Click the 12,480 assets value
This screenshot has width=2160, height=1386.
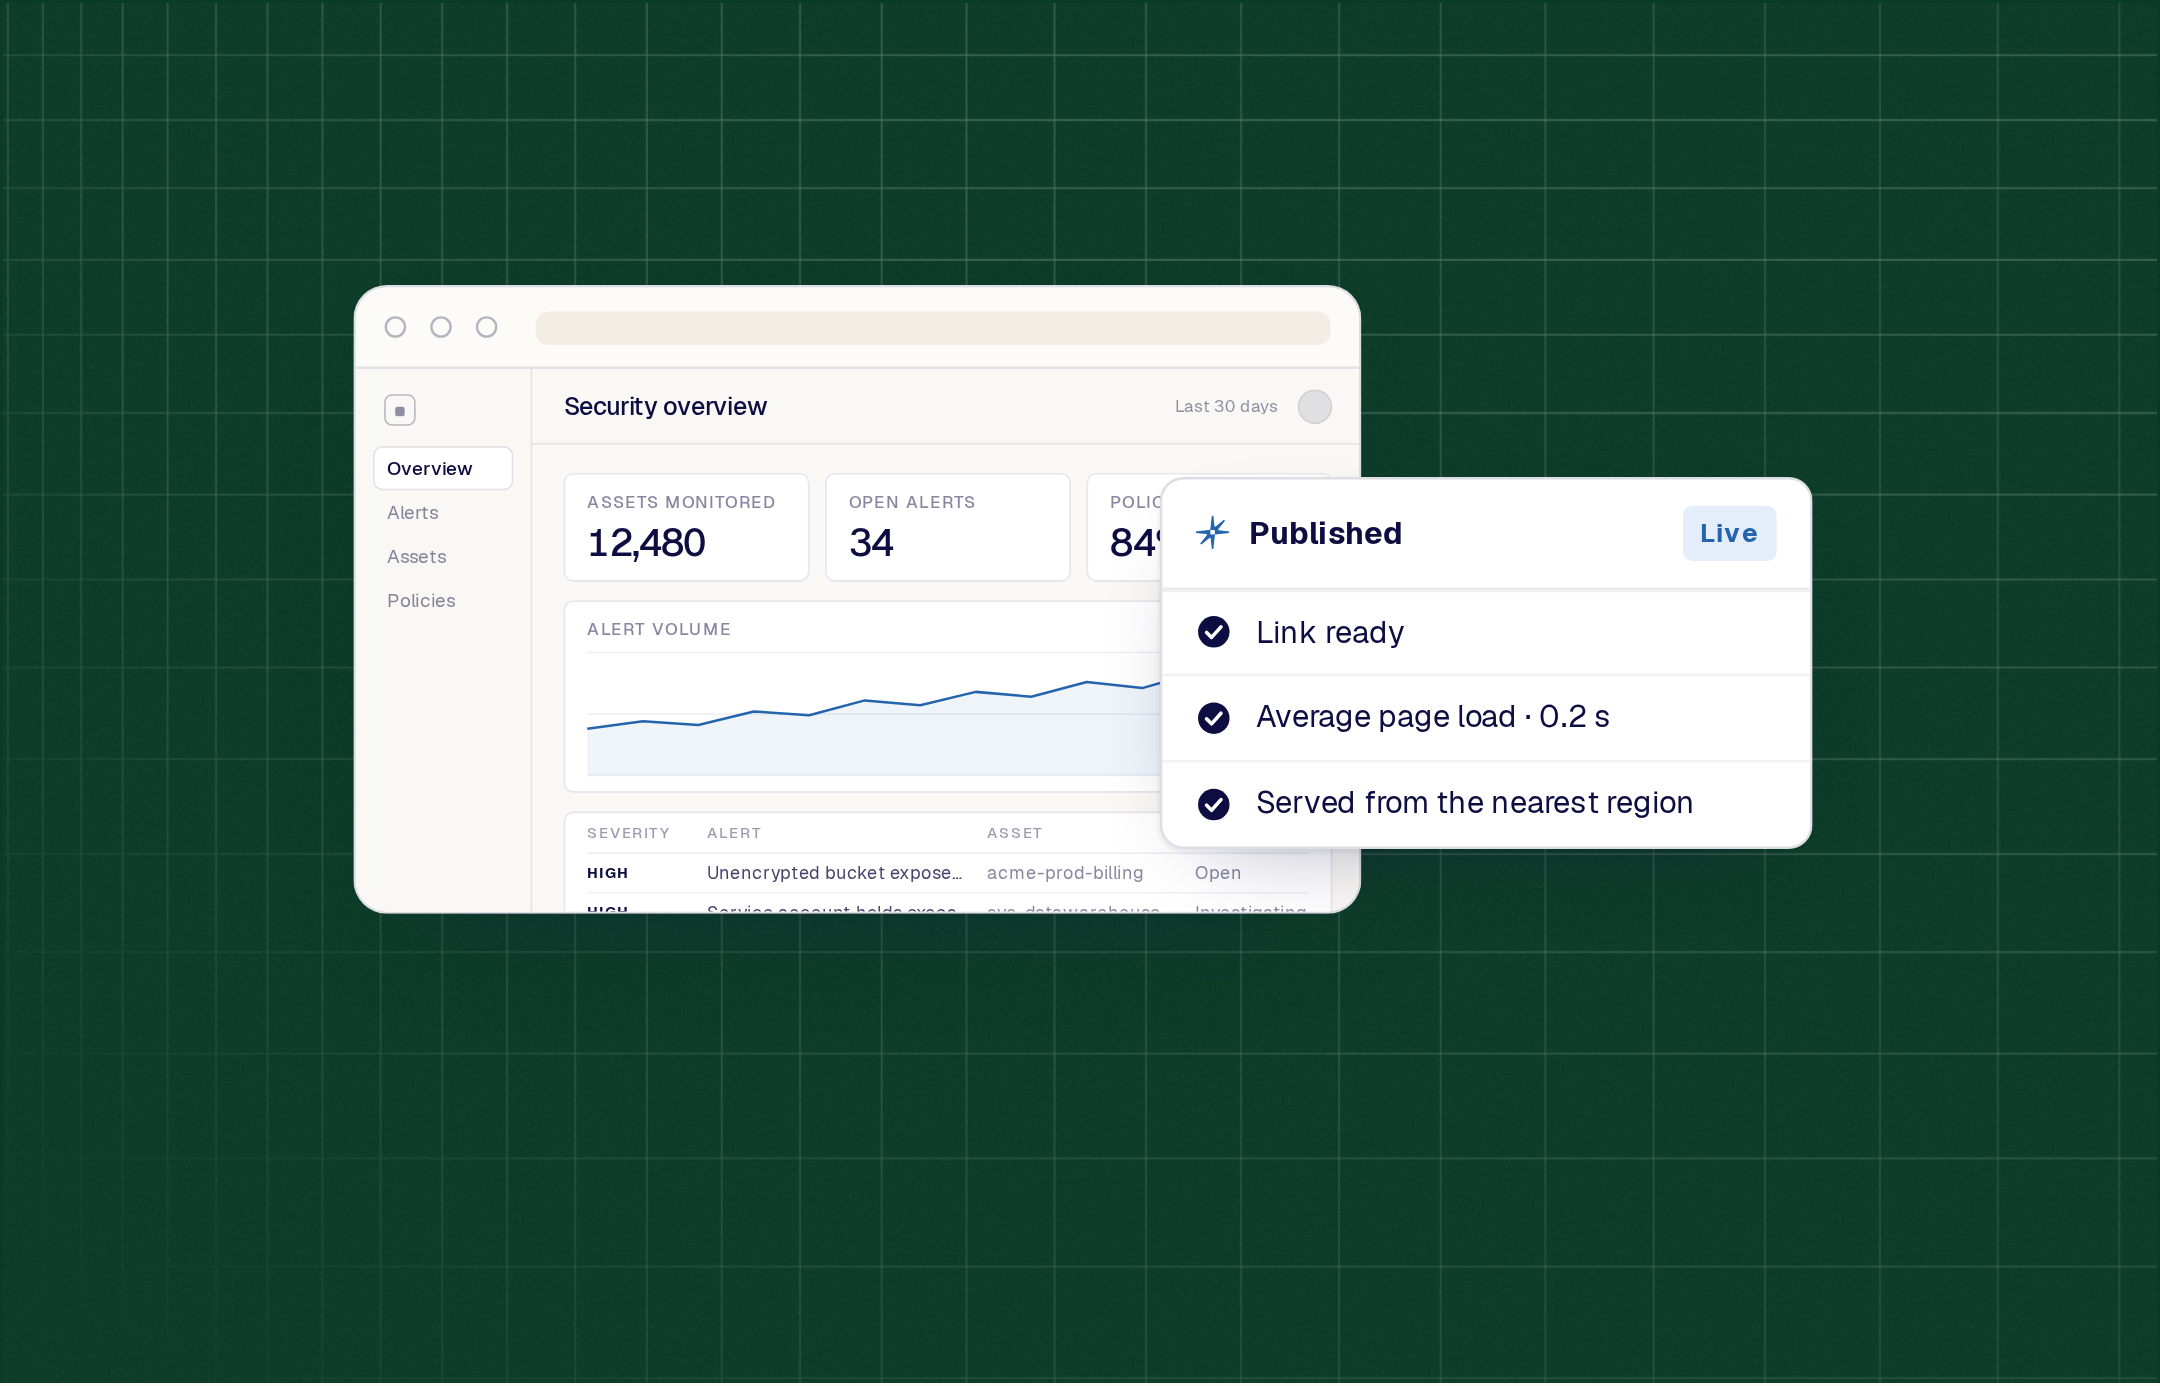point(646,543)
